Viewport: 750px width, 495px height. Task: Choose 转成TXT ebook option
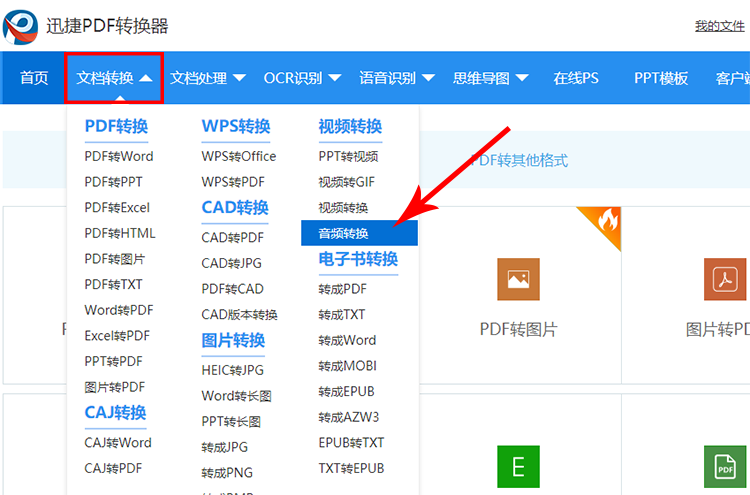pyautogui.click(x=342, y=315)
